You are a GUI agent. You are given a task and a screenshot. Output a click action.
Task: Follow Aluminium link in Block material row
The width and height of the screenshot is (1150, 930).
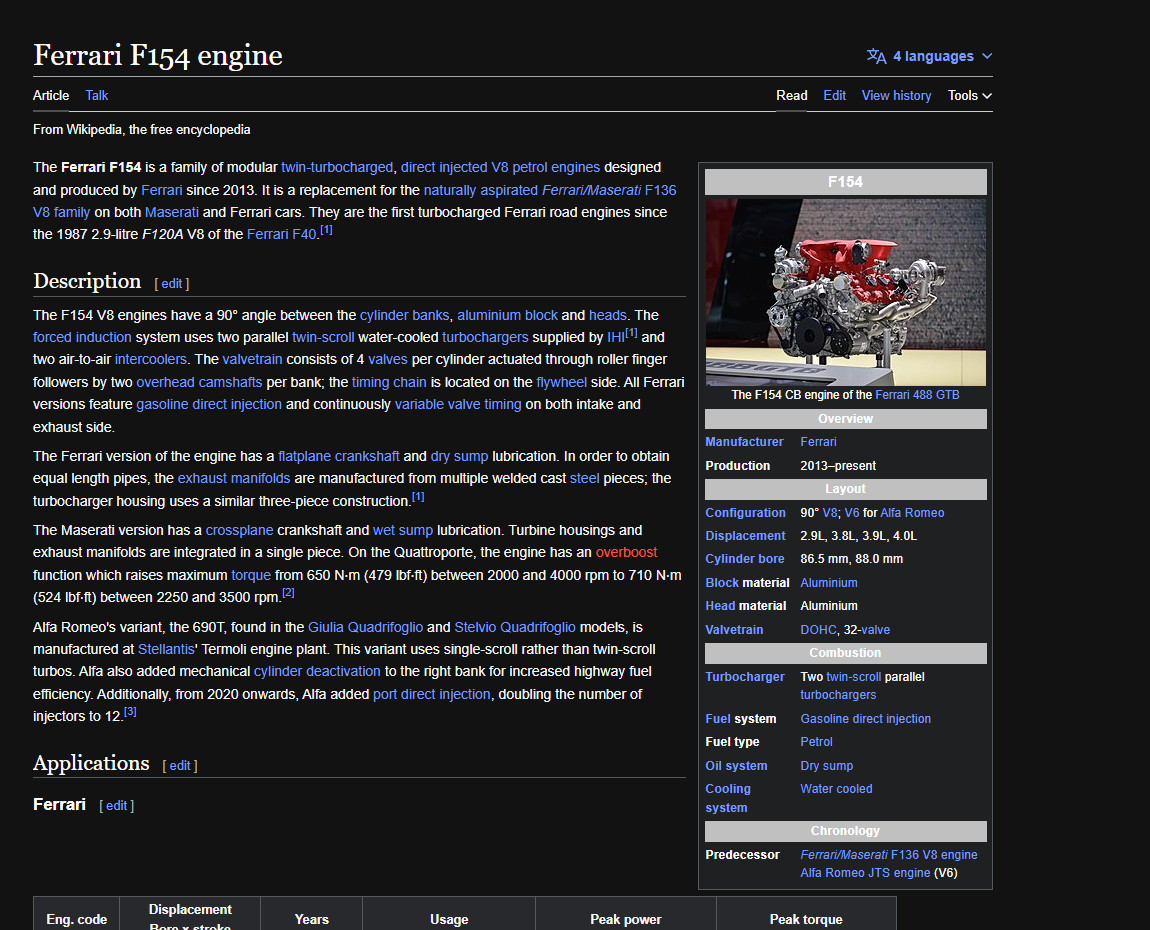829,582
